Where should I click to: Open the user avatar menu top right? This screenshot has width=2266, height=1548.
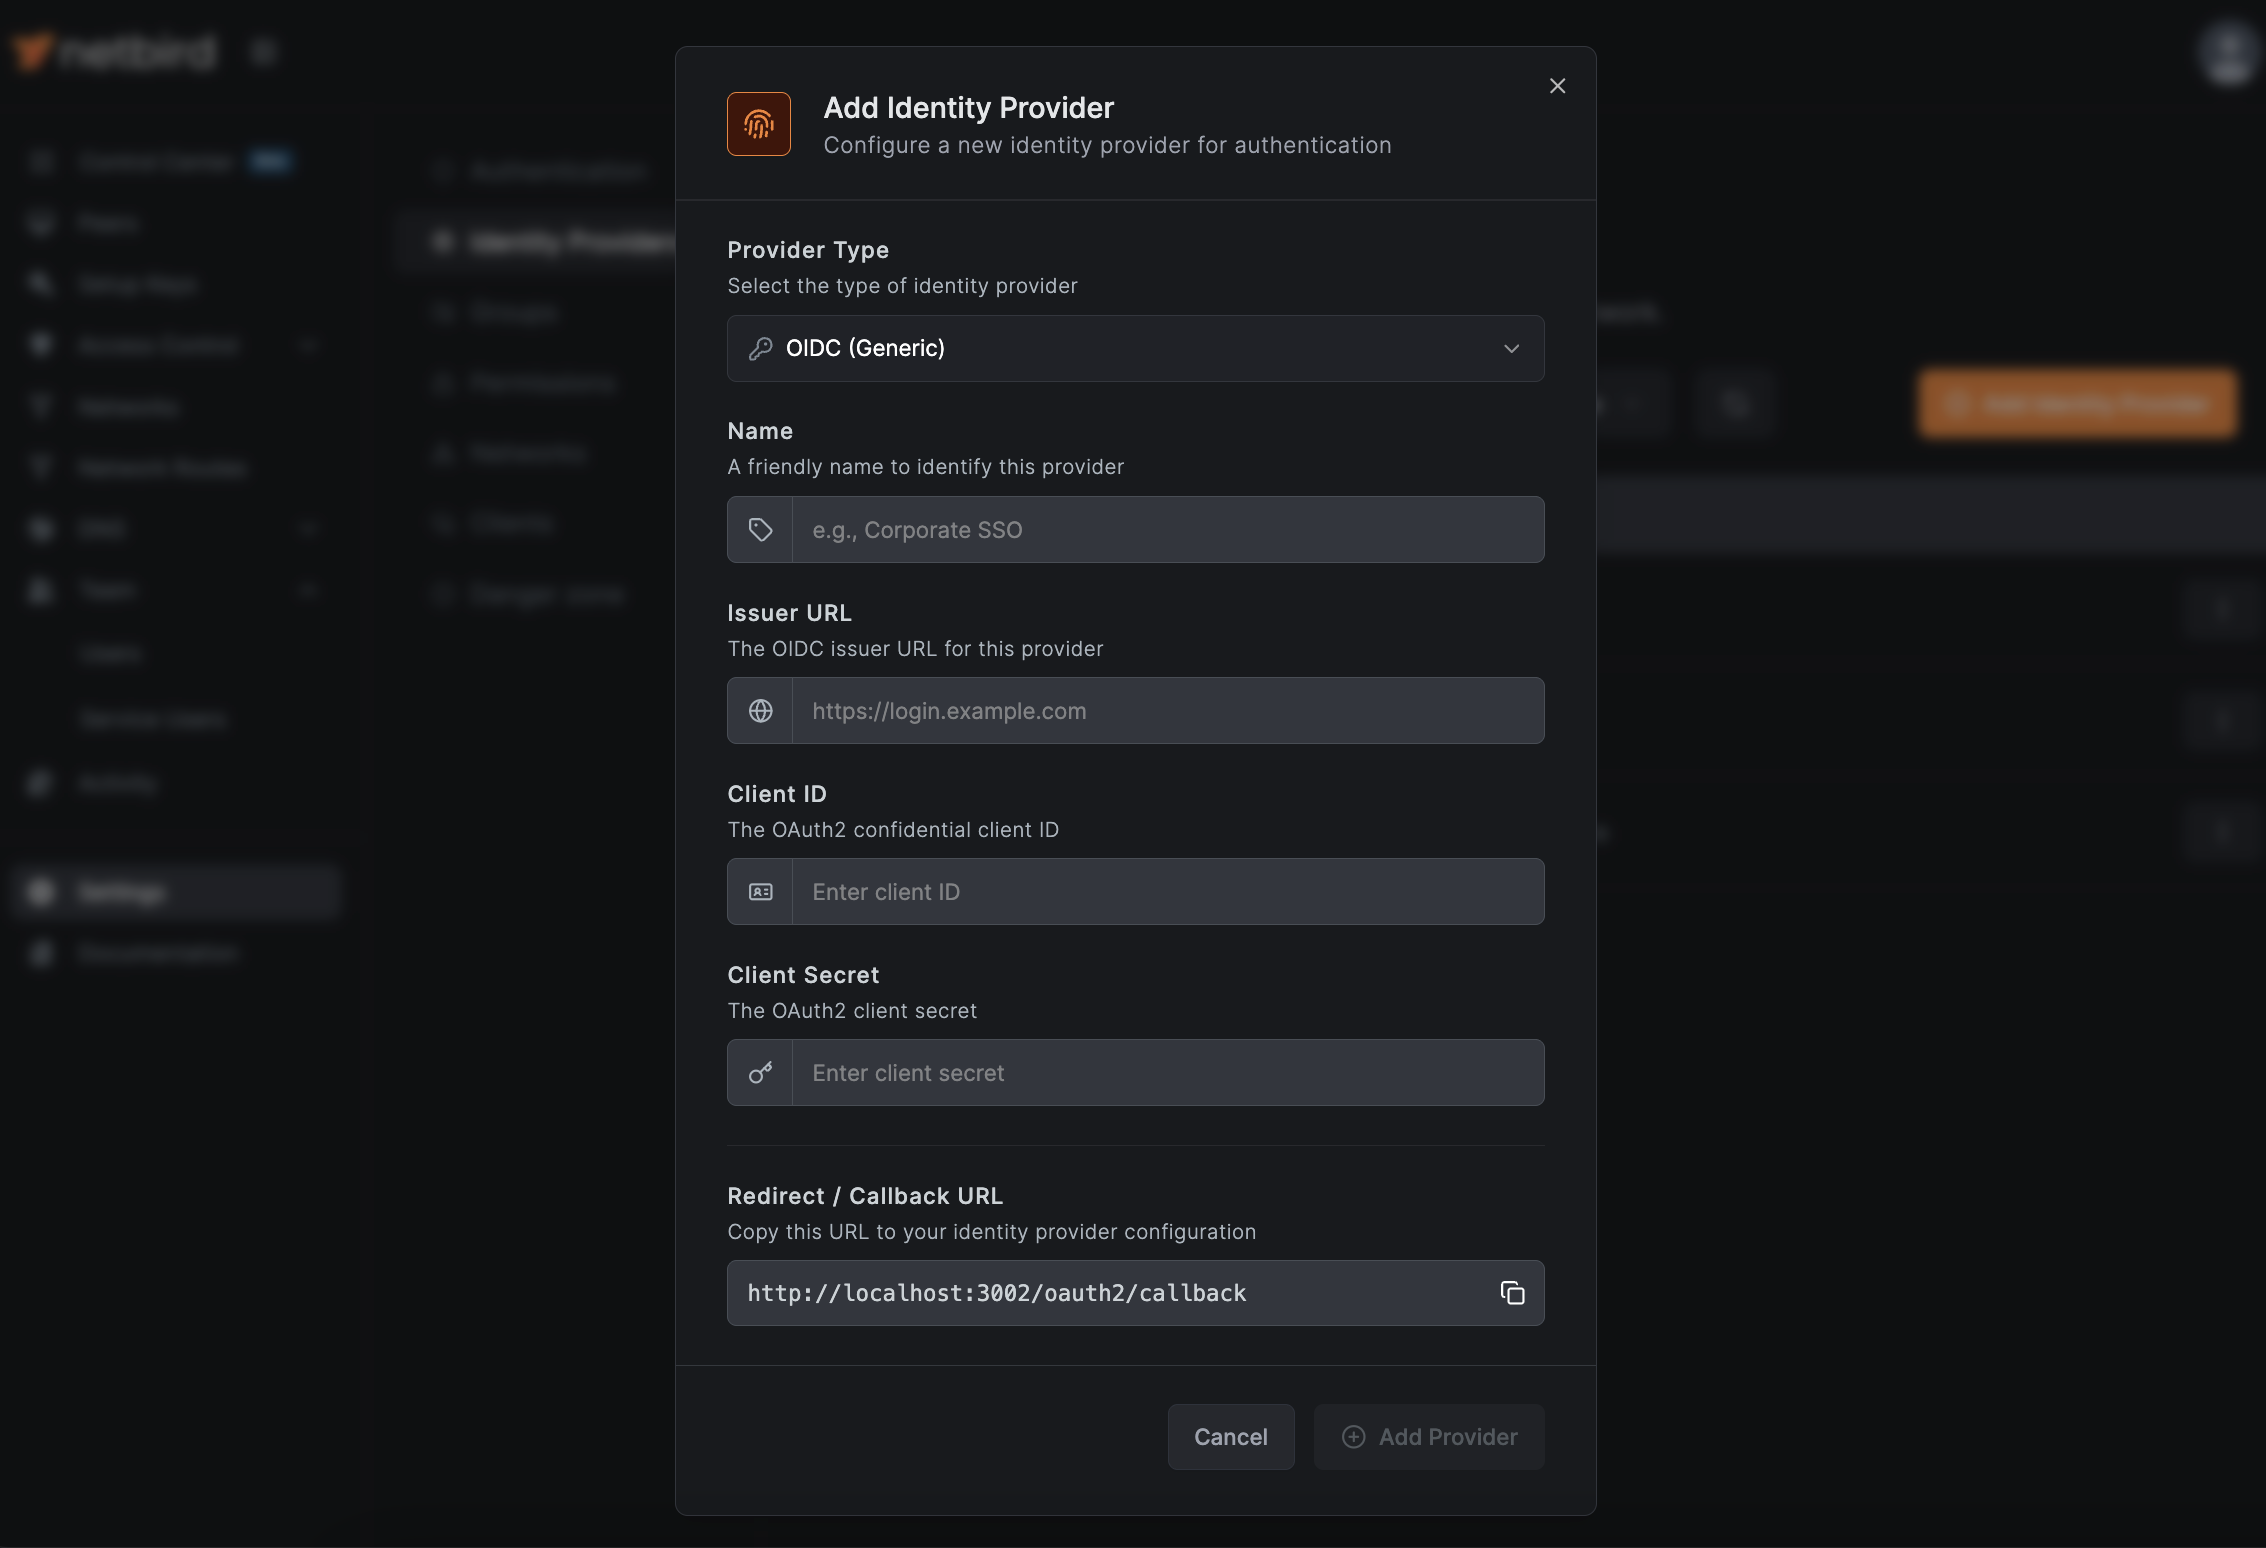coord(2227,53)
